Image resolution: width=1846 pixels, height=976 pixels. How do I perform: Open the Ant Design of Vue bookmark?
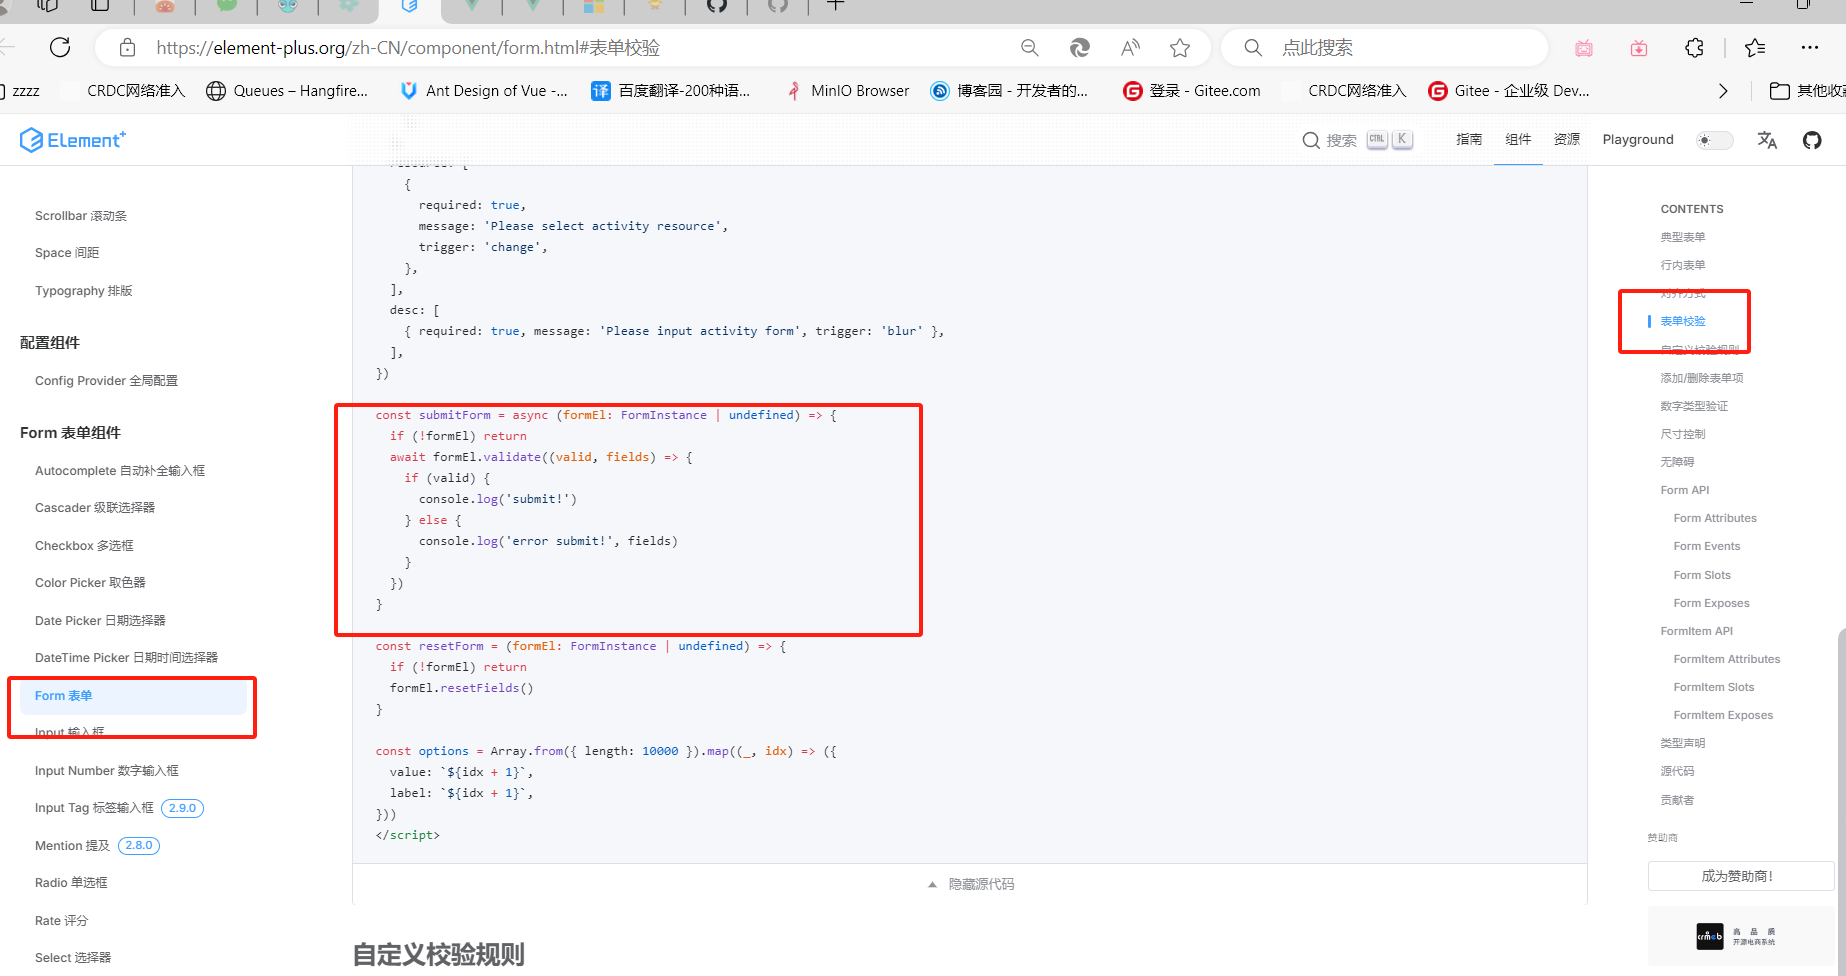pos(483,91)
